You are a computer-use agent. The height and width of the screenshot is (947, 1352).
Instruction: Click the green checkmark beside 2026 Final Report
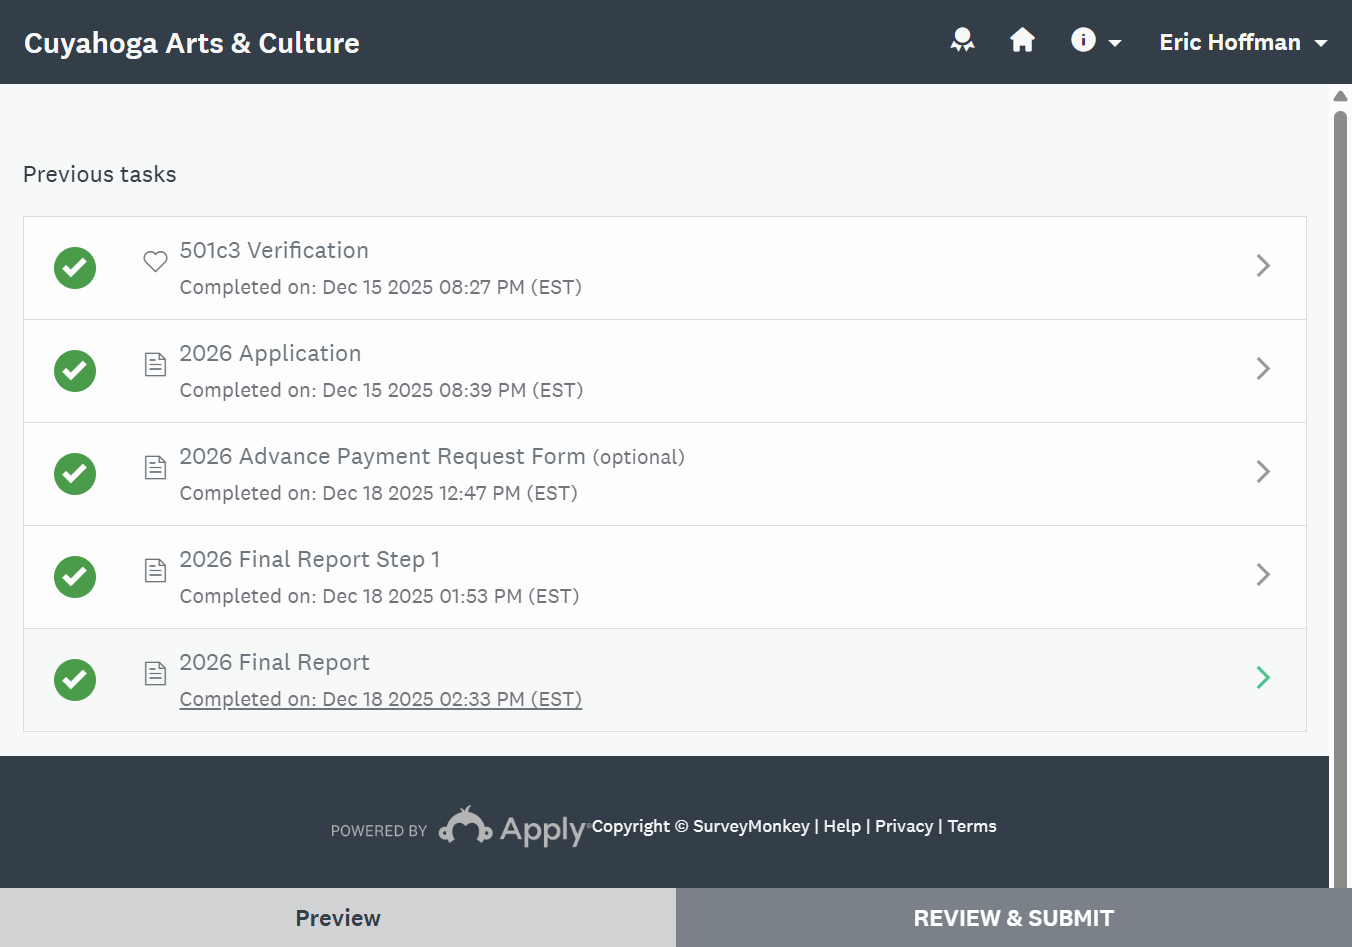75,680
